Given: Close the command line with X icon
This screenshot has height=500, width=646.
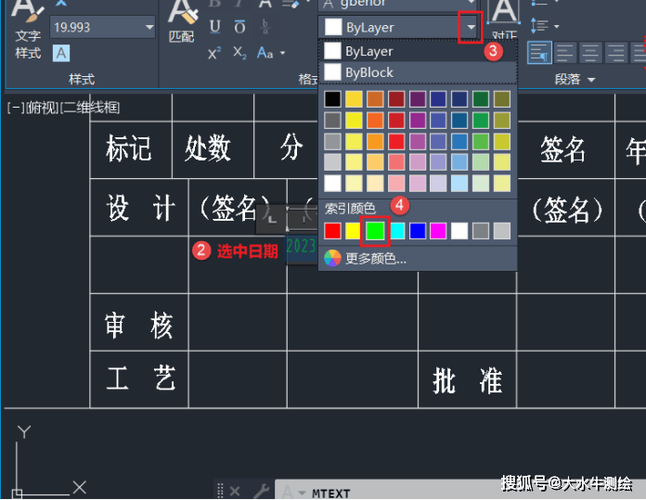Looking at the screenshot, I should (235, 491).
